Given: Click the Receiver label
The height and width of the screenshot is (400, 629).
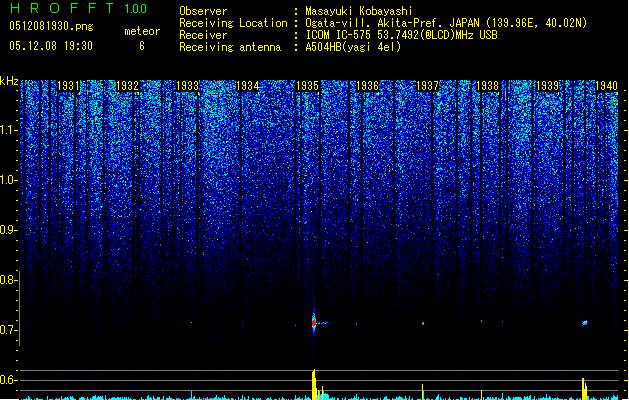Looking at the screenshot, I should (203, 35).
